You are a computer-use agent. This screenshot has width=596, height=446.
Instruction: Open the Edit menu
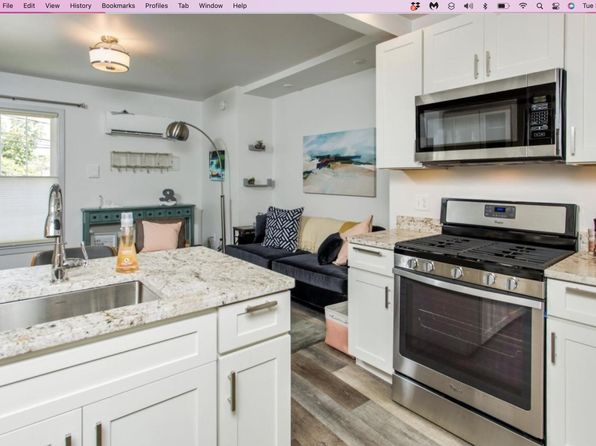click(x=29, y=6)
